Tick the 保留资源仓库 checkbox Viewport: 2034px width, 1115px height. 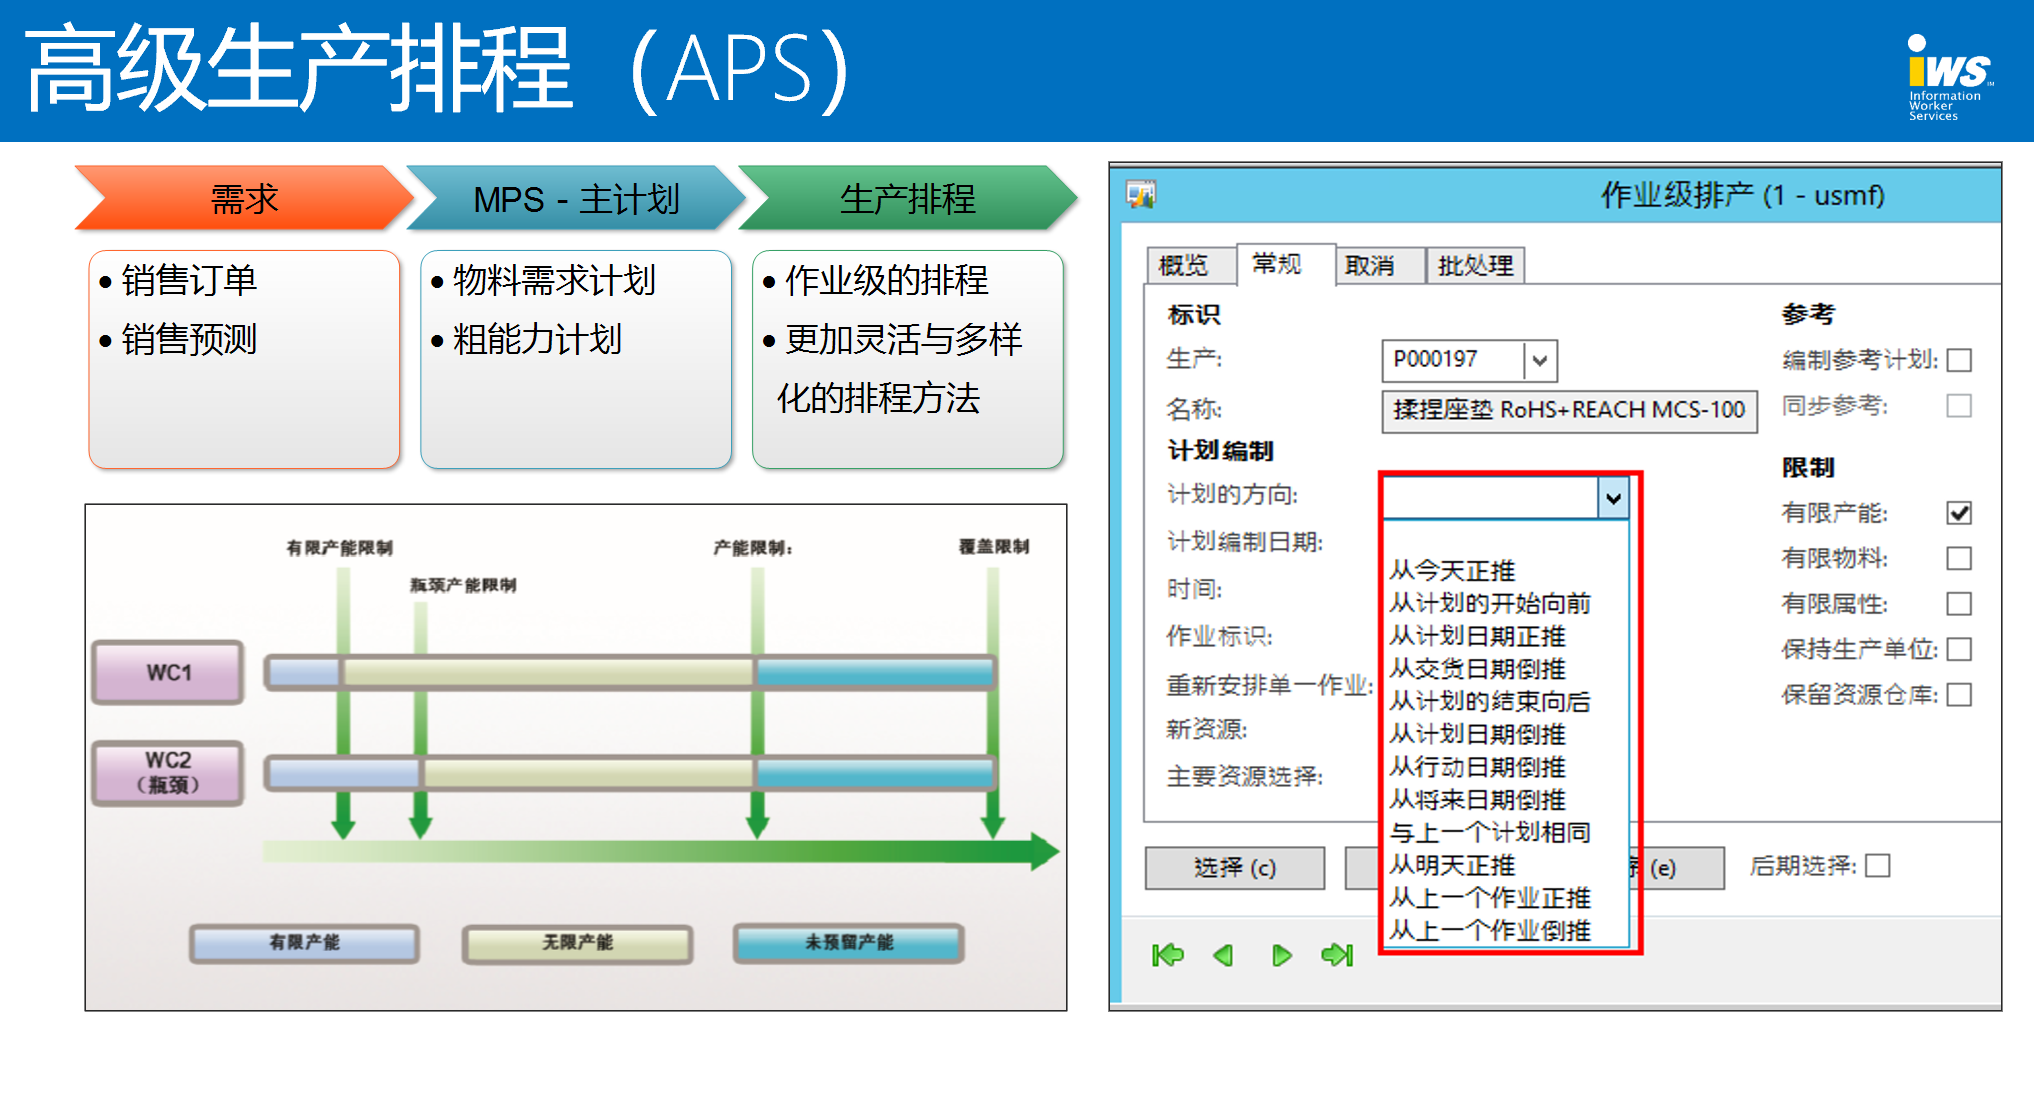pos(1959,694)
